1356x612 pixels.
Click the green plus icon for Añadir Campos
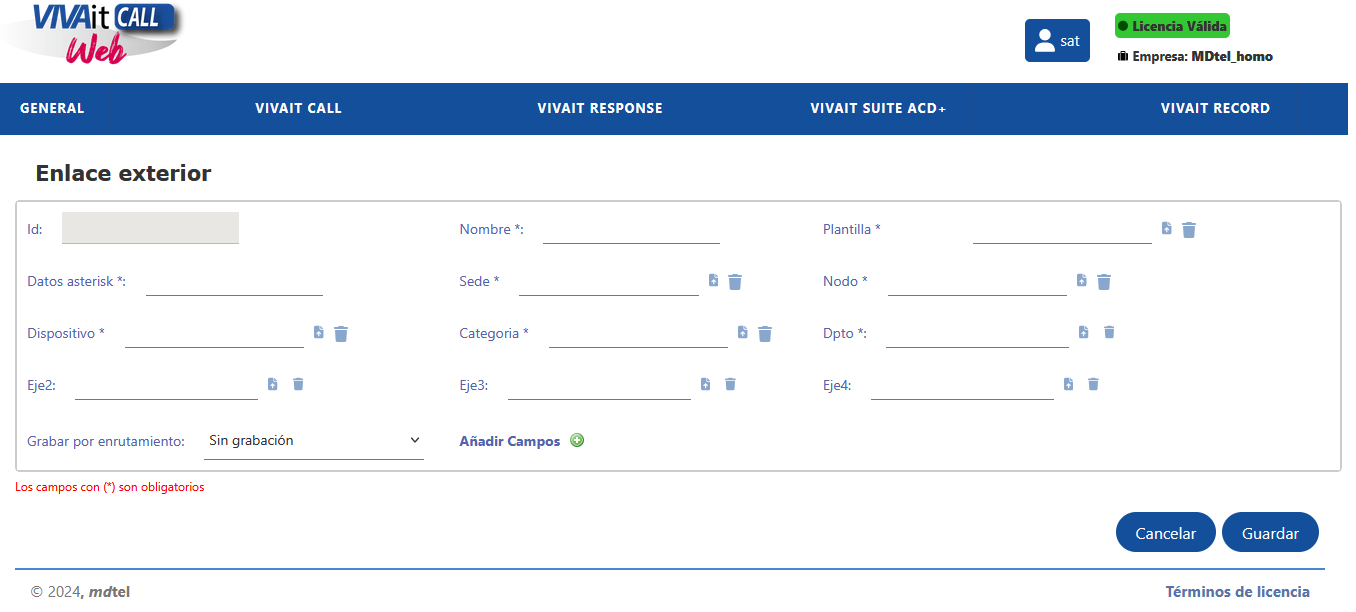pos(577,440)
